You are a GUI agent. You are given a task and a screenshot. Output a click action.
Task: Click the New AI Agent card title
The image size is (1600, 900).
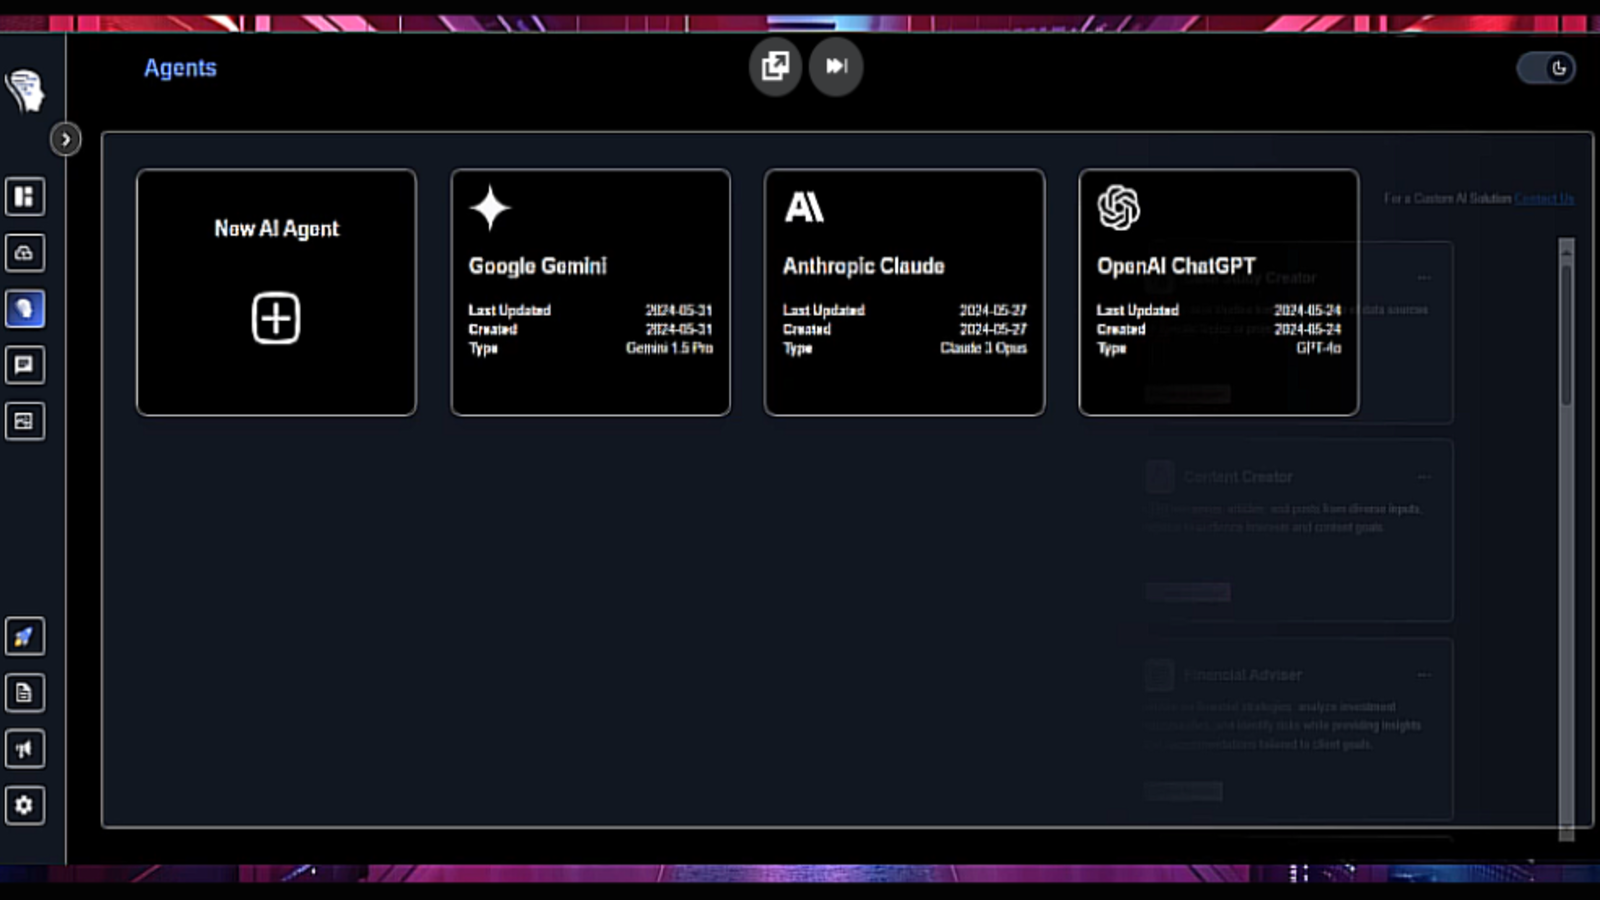click(x=277, y=229)
